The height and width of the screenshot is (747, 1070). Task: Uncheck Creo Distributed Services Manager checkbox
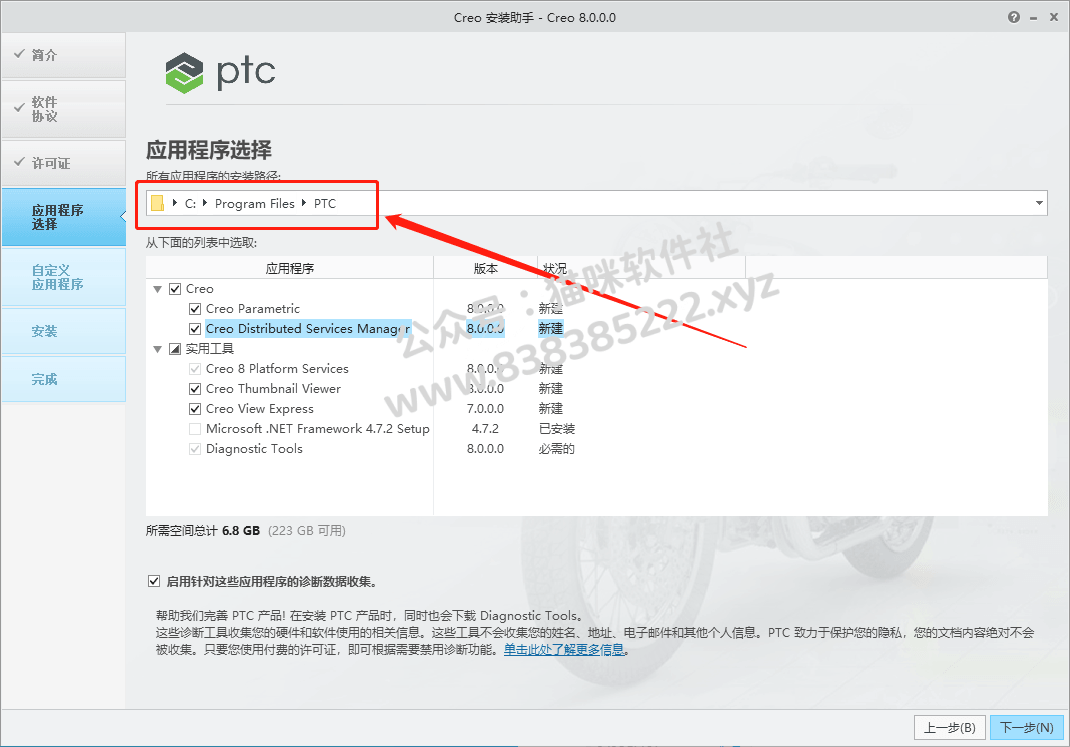[x=195, y=329]
